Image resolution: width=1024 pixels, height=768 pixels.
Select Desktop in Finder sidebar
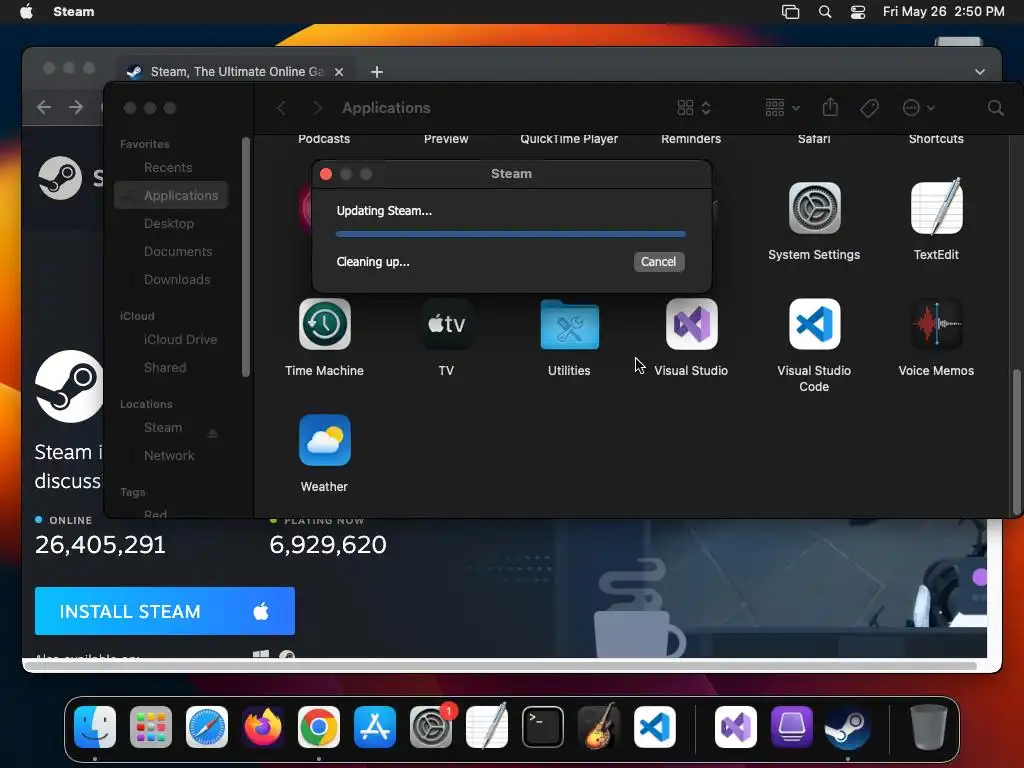(x=171, y=223)
